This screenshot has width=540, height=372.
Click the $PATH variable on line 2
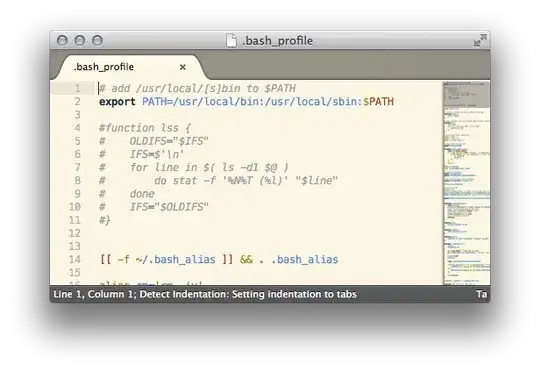point(378,102)
